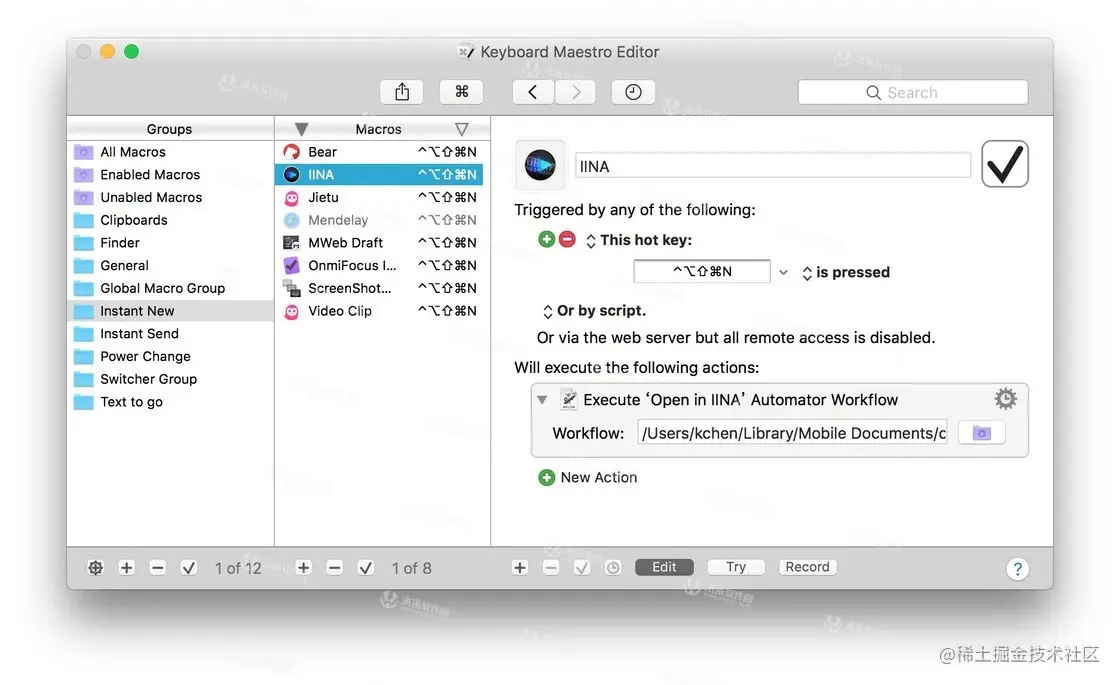1120x685 pixels.
Task: Select the Text to go group
Action: pyautogui.click(x=171, y=402)
